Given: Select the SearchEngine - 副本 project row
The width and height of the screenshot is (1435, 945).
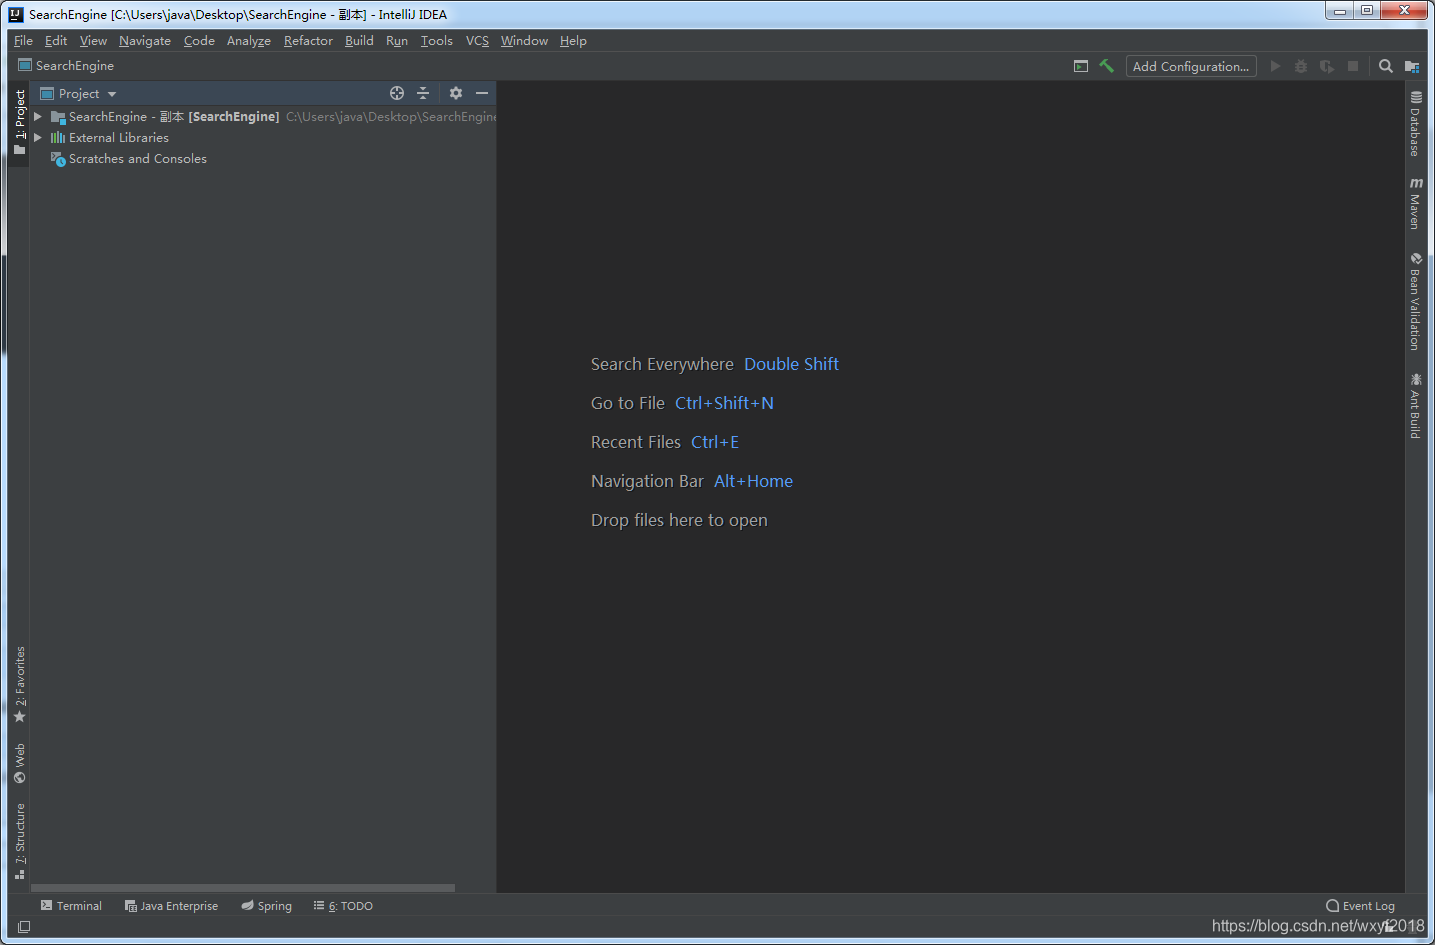Looking at the screenshot, I should point(263,117).
